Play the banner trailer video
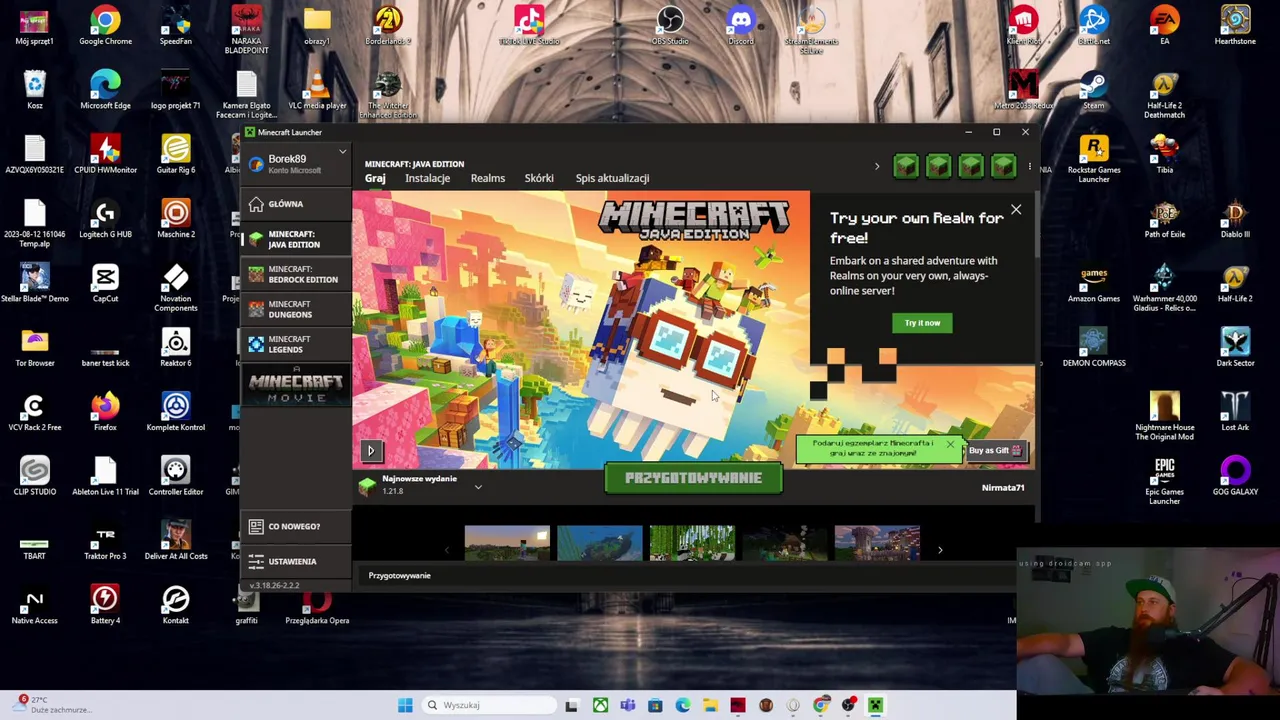The height and width of the screenshot is (720, 1280). tap(370, 451)
